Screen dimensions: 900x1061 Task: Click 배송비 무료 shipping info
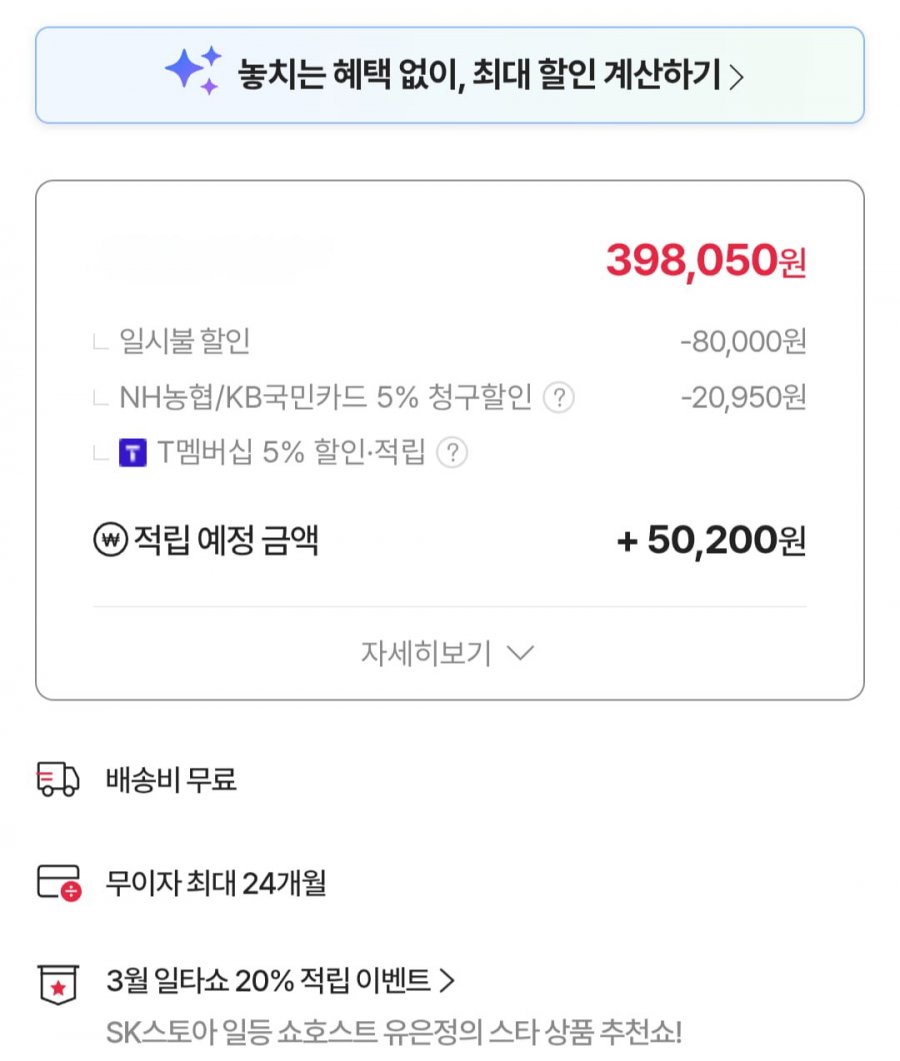(171, 780)
